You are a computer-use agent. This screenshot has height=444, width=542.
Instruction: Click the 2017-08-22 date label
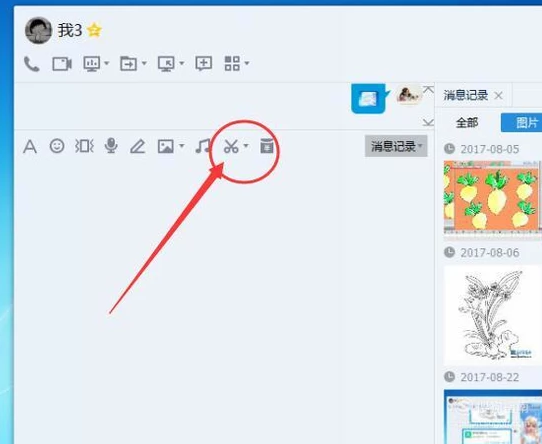tap(489, 377)
